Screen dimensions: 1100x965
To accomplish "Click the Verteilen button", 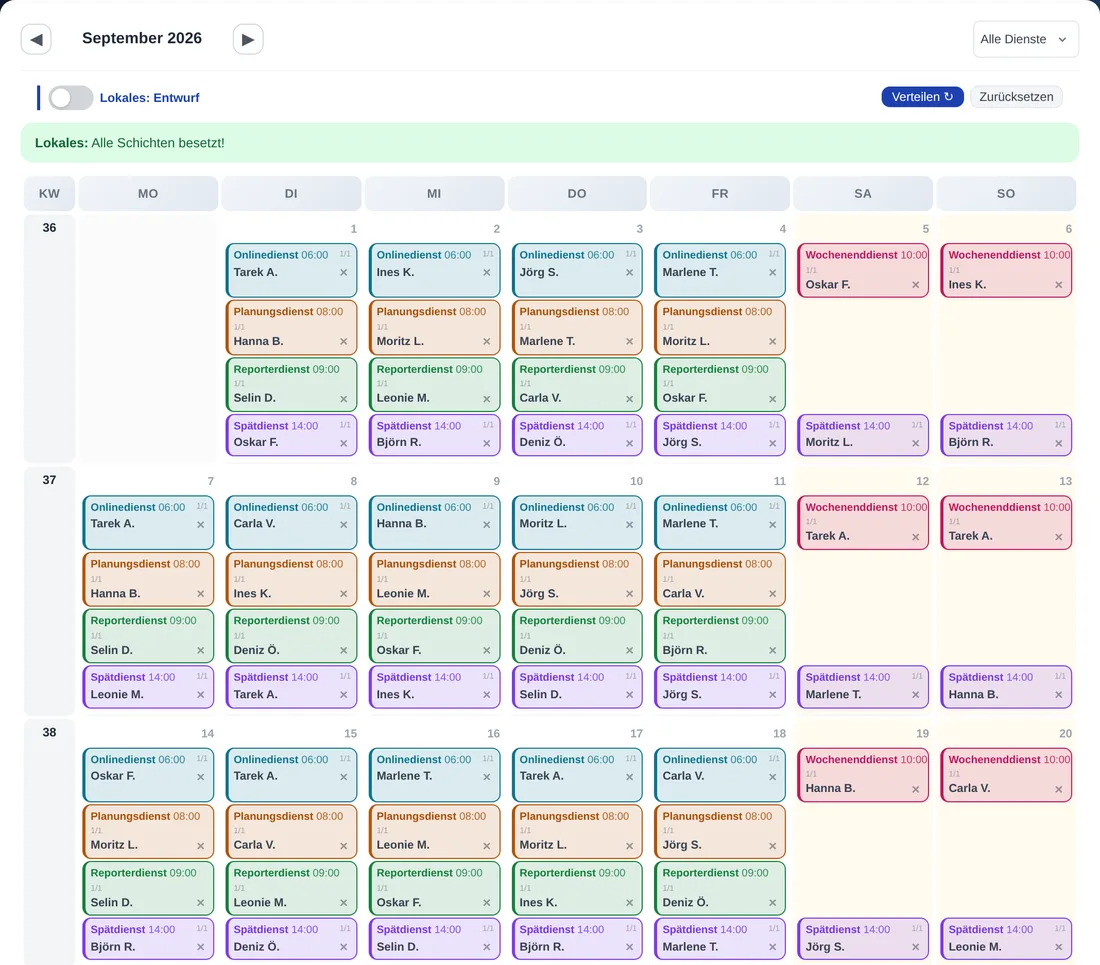I will click(x=922, y=97).
